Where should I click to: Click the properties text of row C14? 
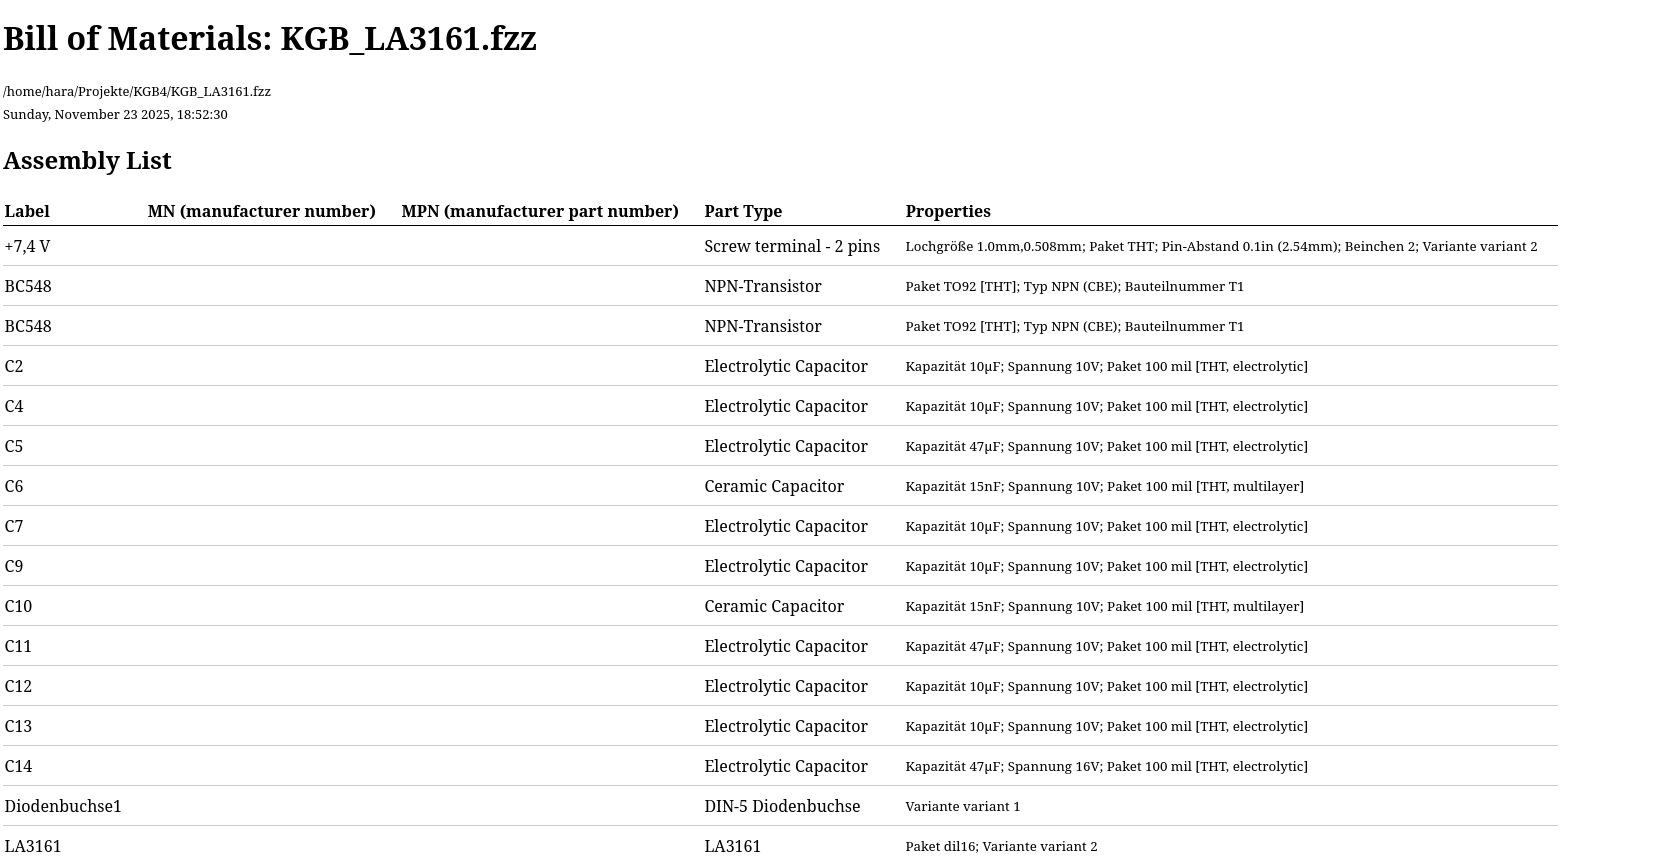tap(1106, 767)
